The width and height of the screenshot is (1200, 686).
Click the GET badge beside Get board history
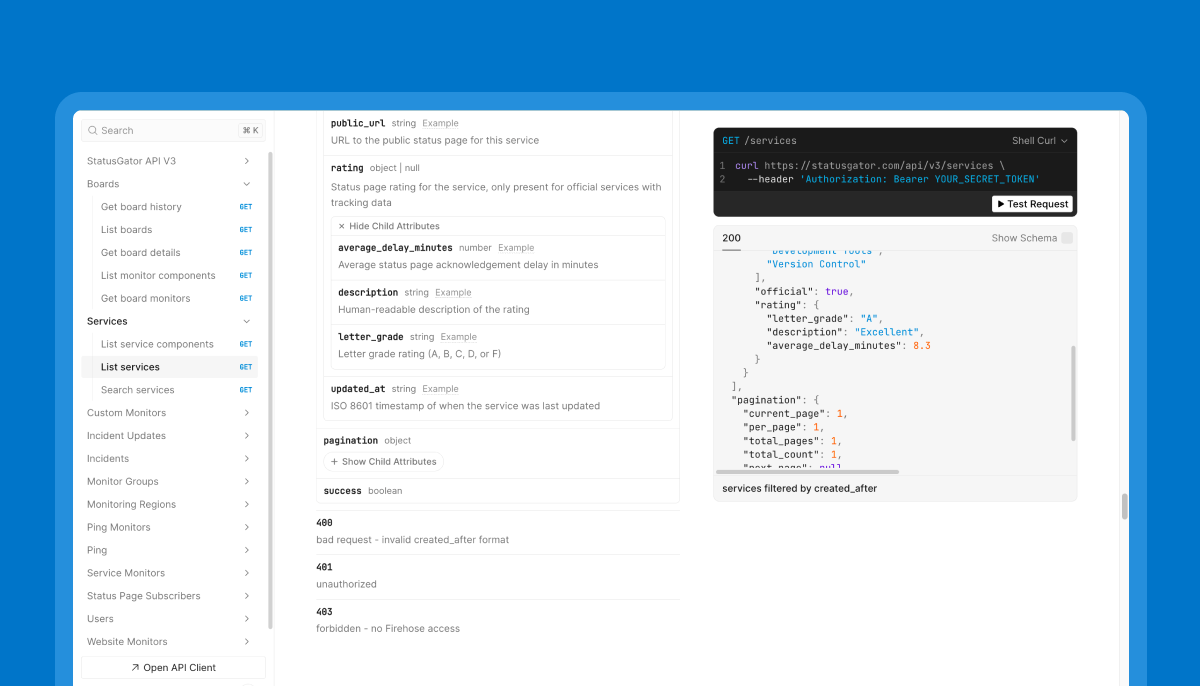(x=245, y=207)
